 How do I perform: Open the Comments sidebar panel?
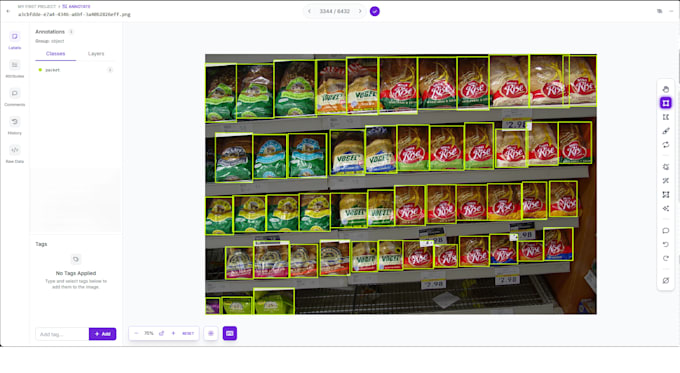click(x=15, y=97)
